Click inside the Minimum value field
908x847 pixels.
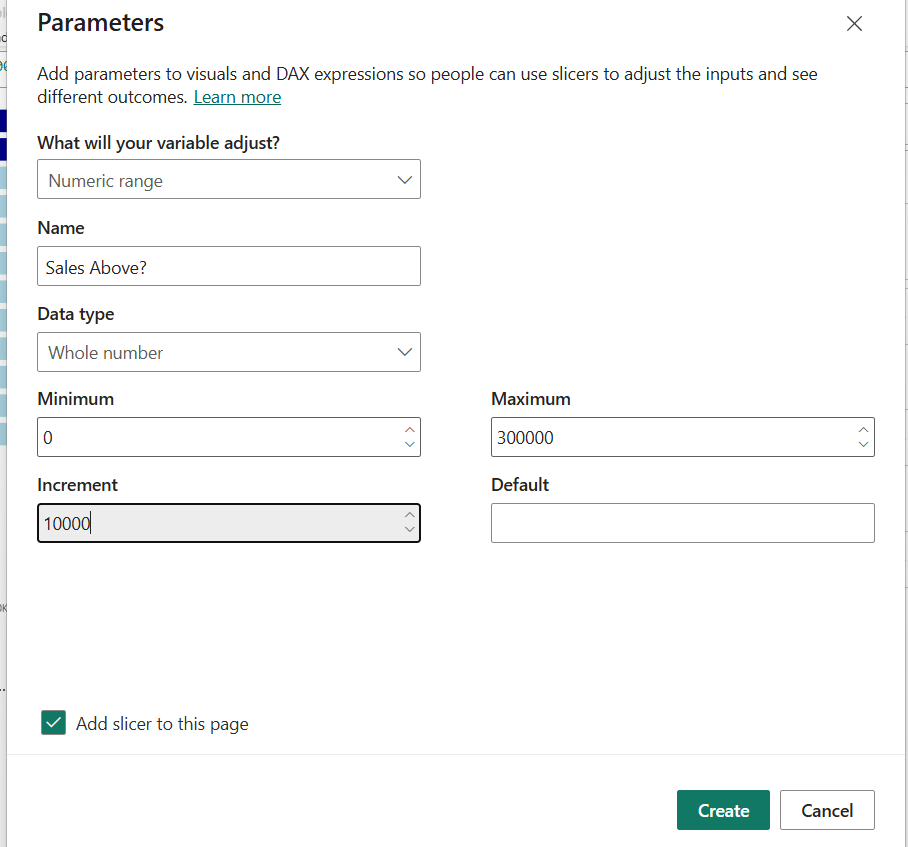click(215, 437)
